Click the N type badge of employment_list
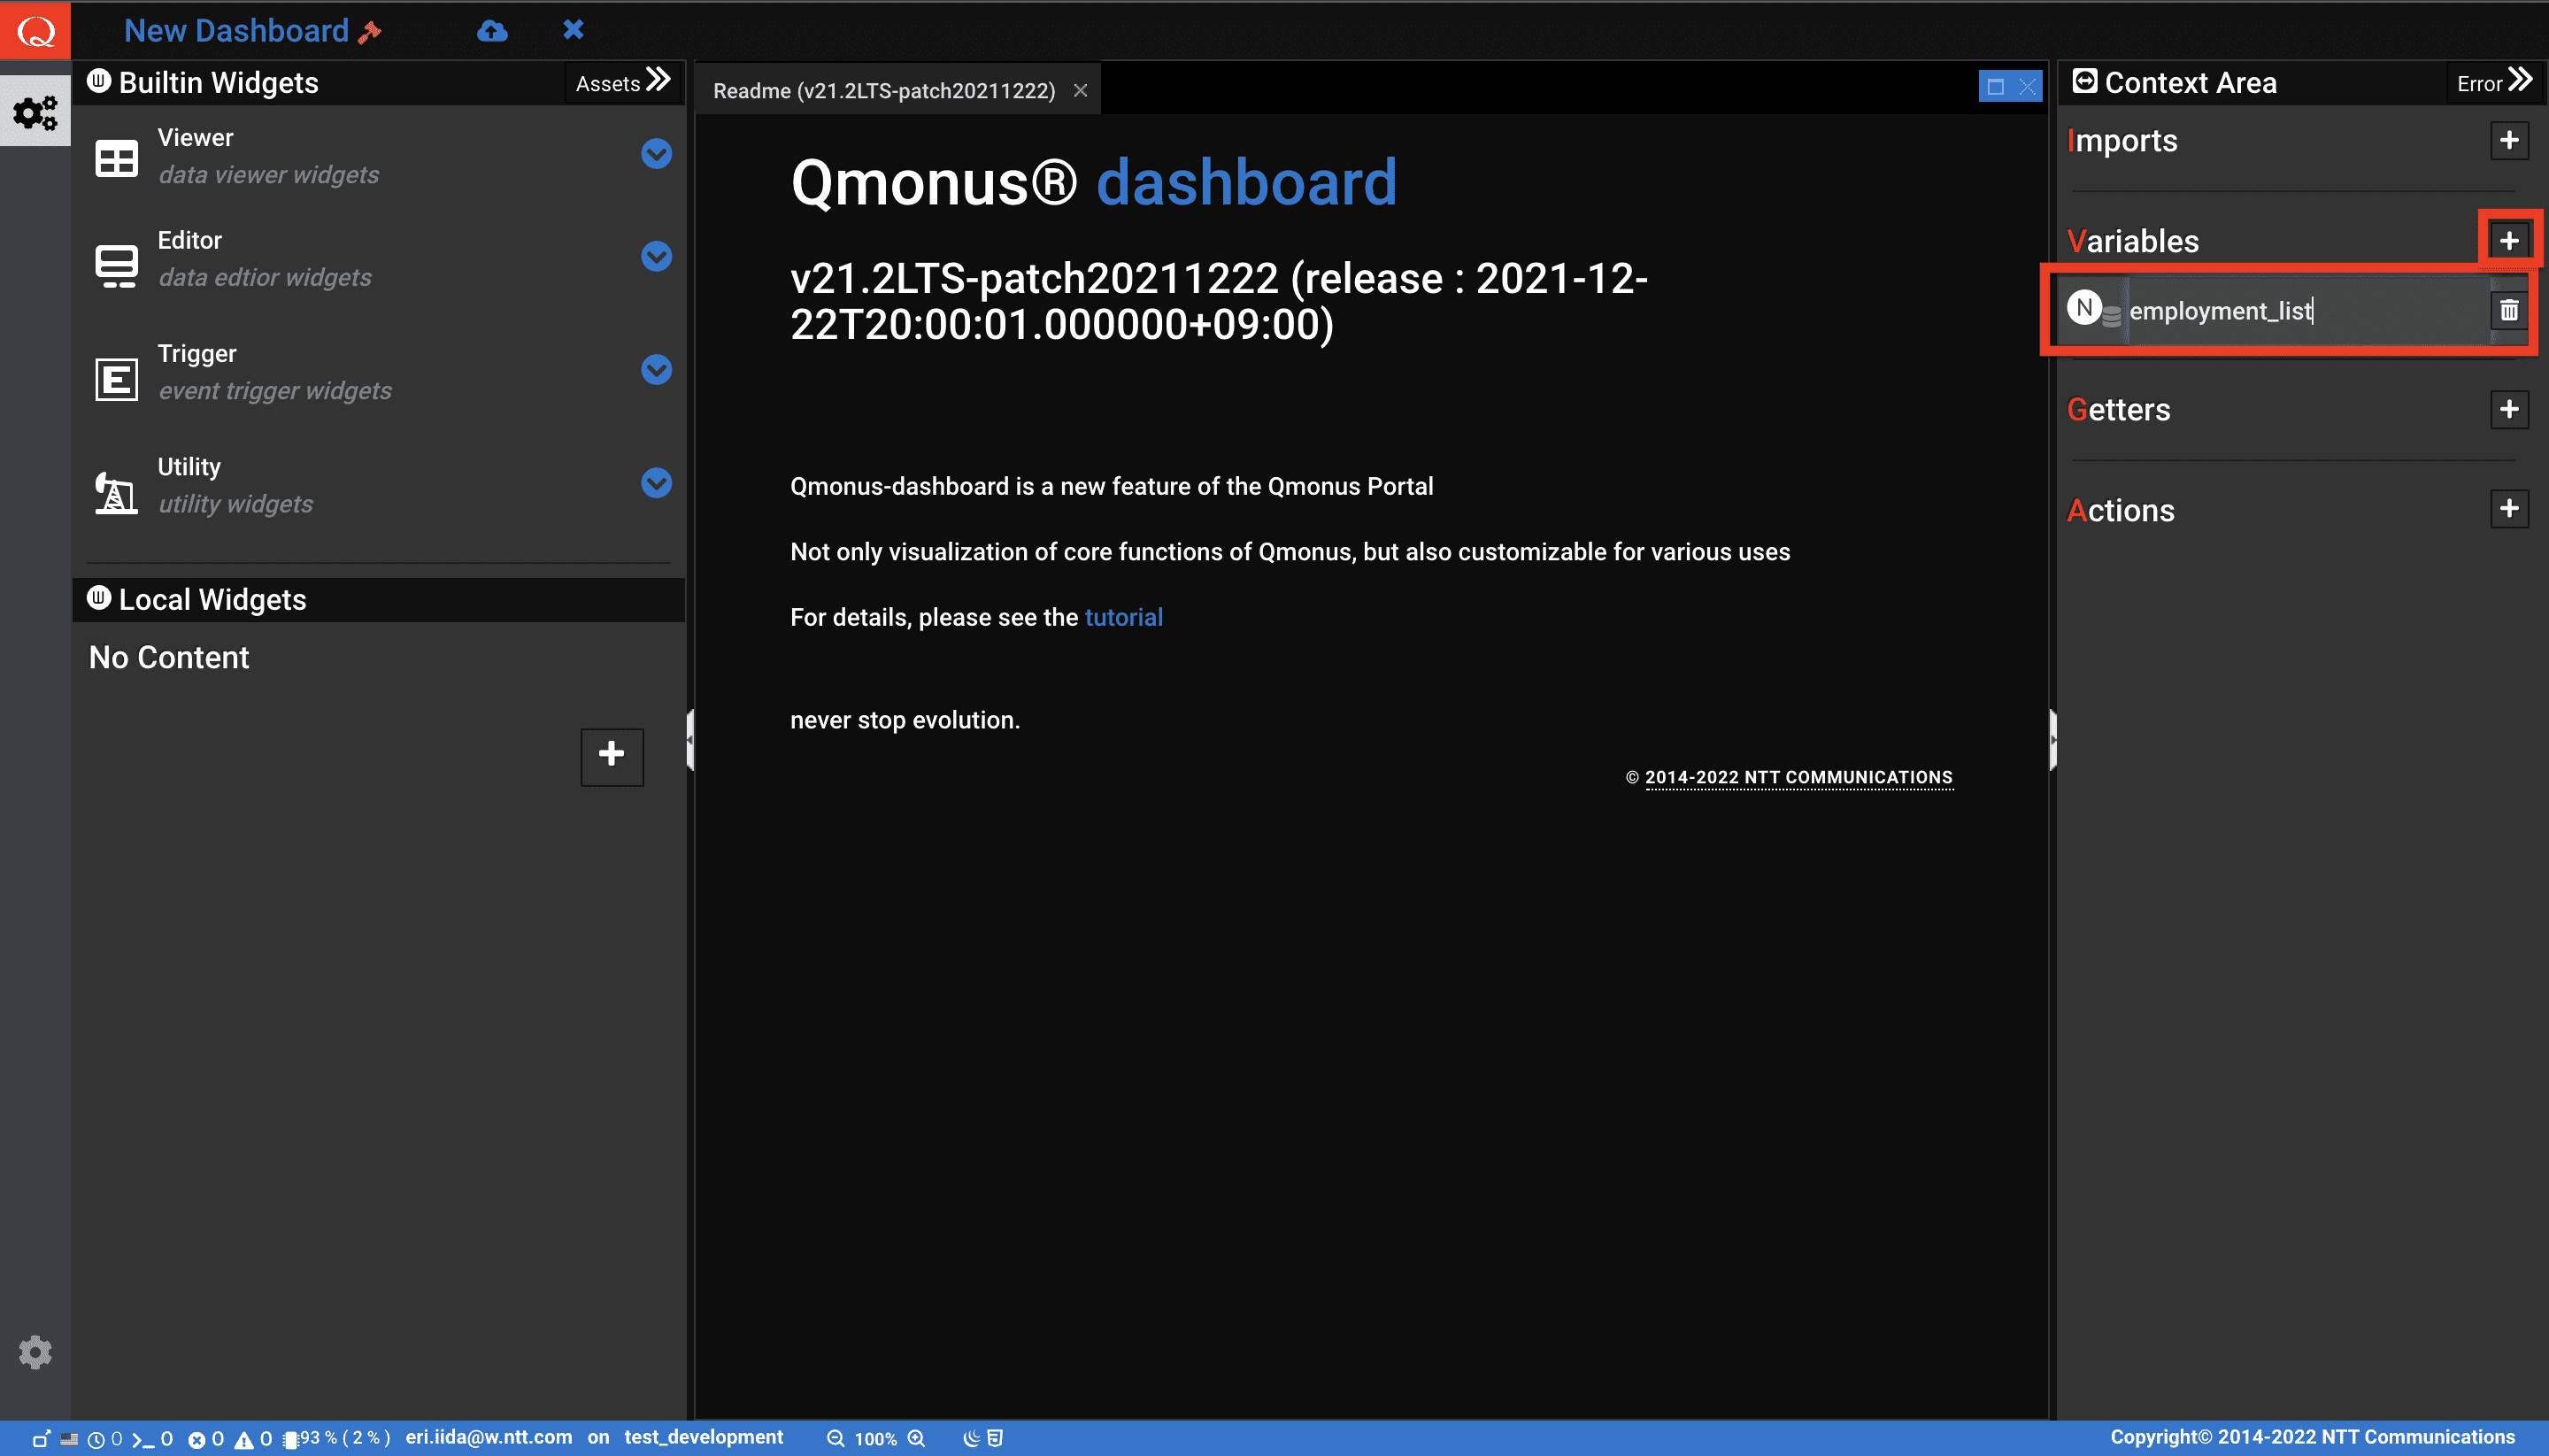The height and width of the screenshot is (1456, 2549). click(2084, 308)
